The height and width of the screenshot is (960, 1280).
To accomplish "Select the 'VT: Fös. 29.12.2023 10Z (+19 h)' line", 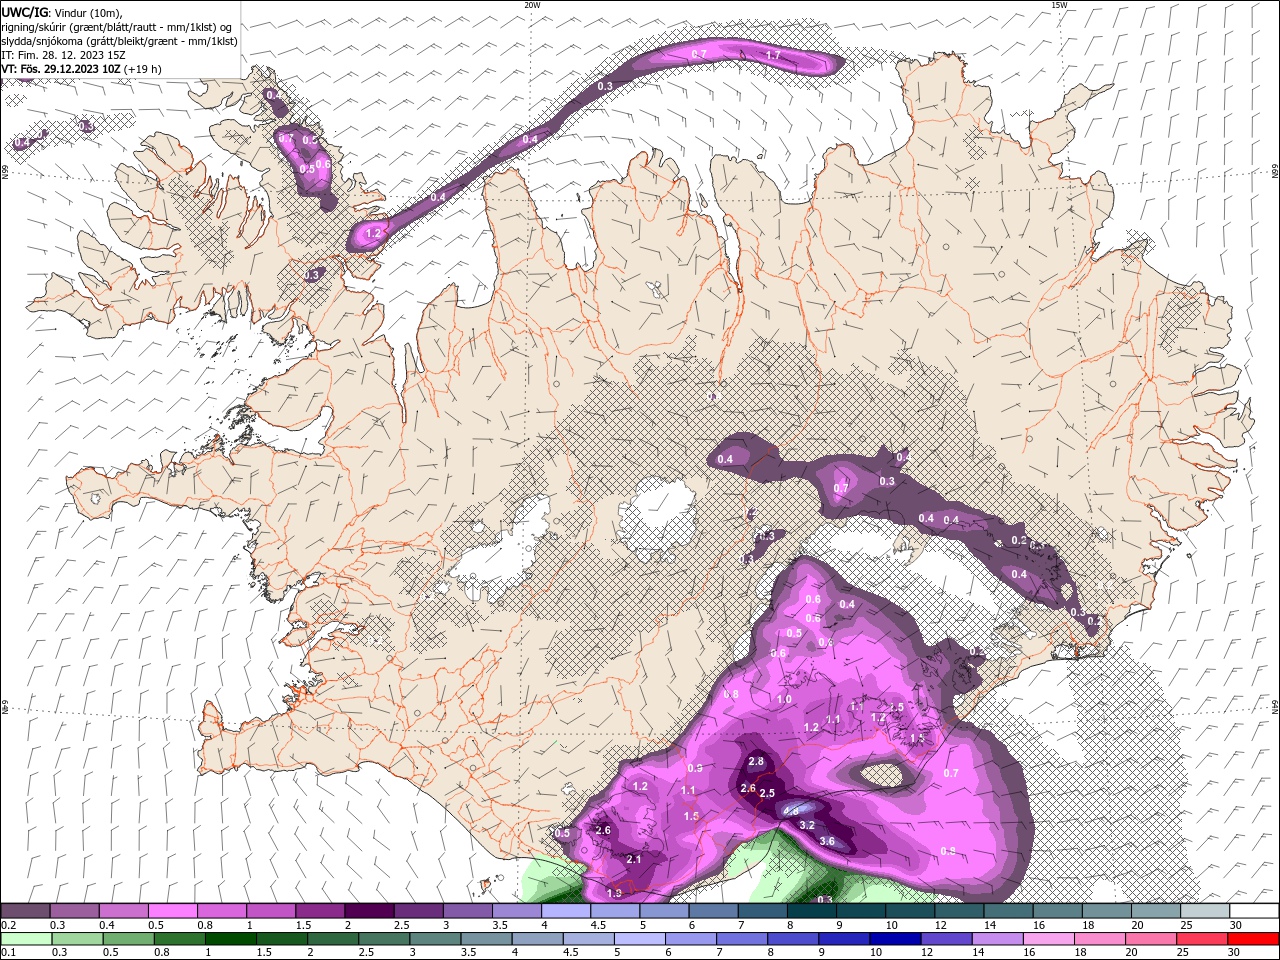I will (82, 69).
